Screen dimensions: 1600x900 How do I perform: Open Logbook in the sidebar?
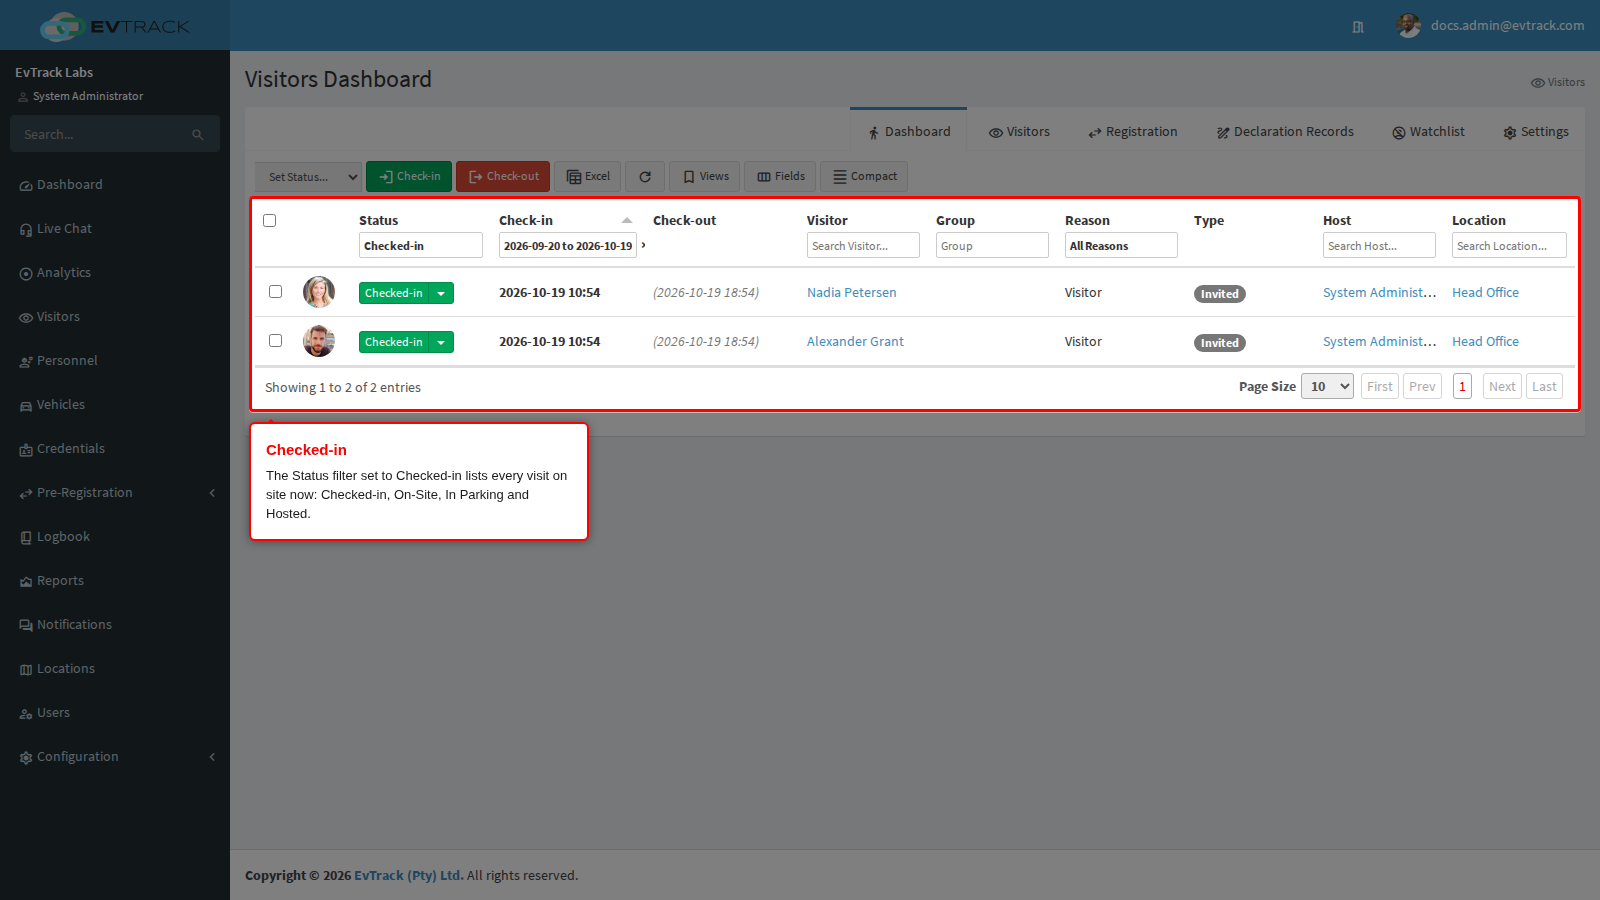pyautogui.click(x=63, y=537)
